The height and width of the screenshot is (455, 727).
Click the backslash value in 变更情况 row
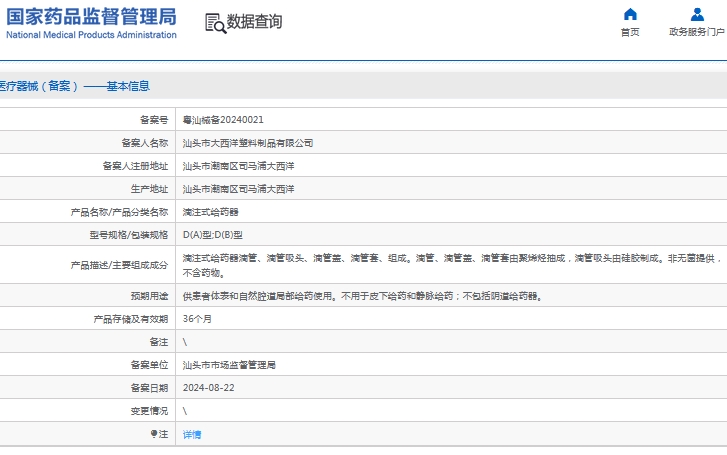point(185,411)
